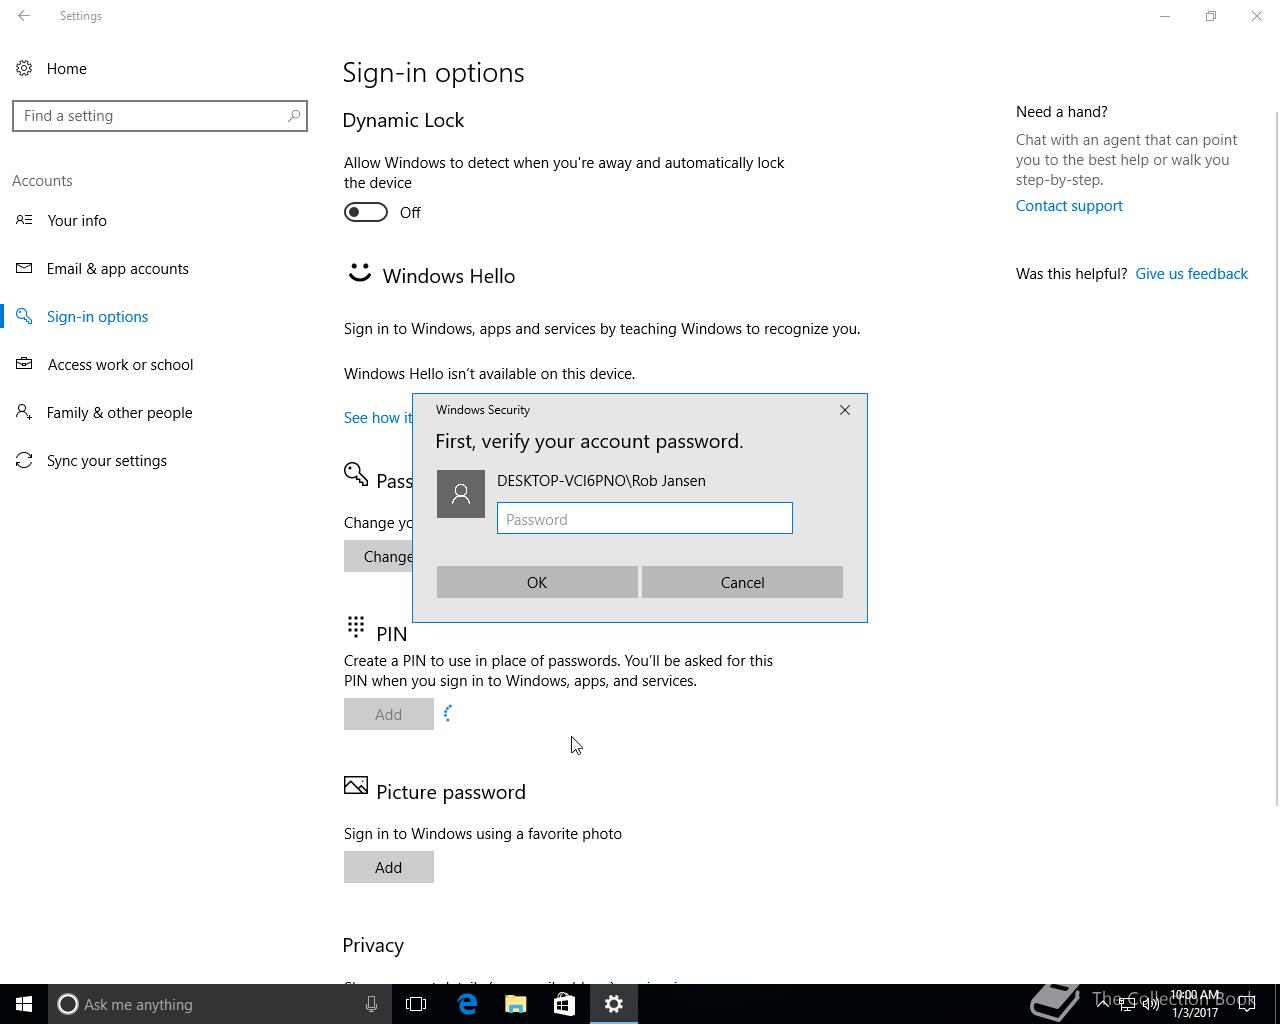Click the See how it works link

tap(378, 418)
